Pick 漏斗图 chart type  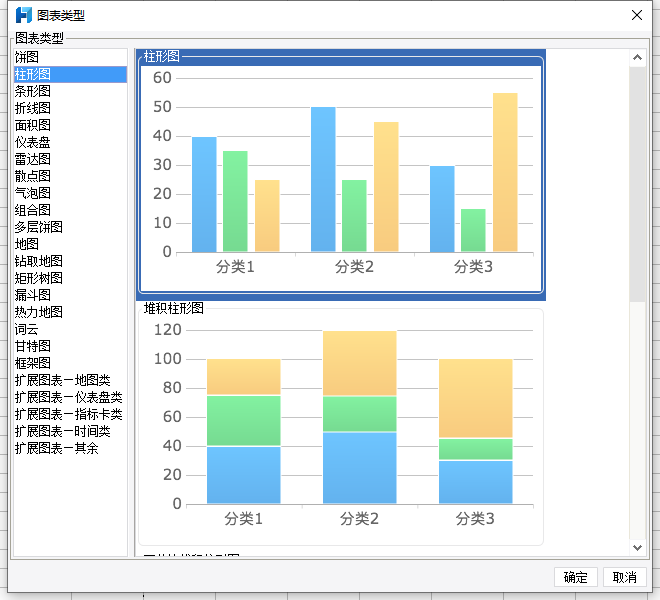(x=70, y=295)
